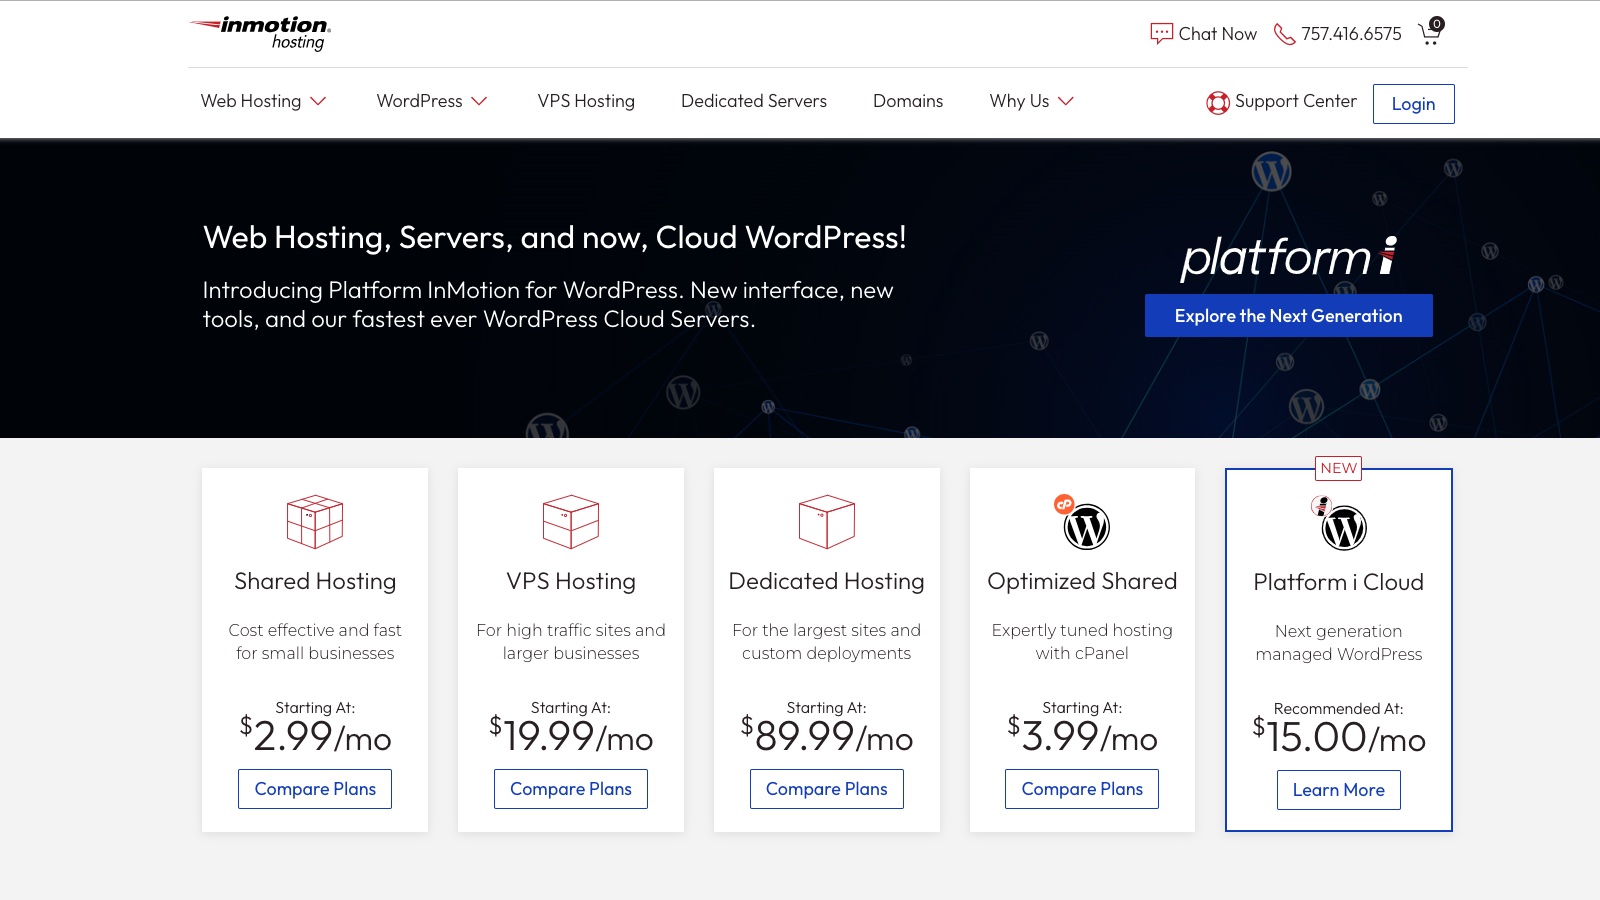Click 'For the largest sites' description
The width and height of the screenshot is (1600, 900).
[827, 642]
